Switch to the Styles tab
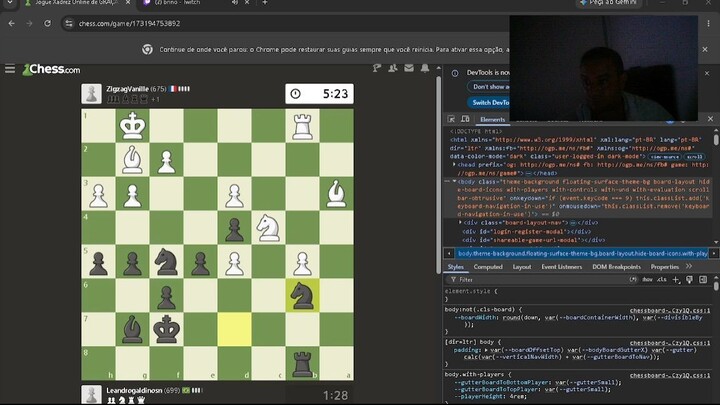The height and width of the screenshot is (405, 720). [456, 267]
